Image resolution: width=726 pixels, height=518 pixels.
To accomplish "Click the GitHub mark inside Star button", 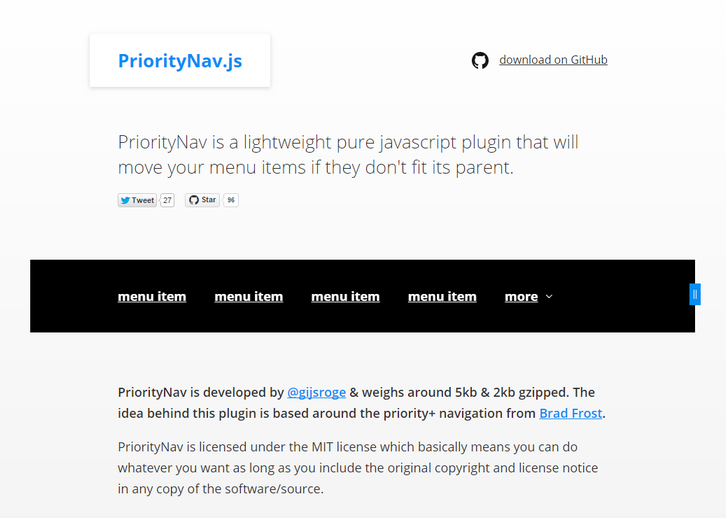I will click(194, 200).
